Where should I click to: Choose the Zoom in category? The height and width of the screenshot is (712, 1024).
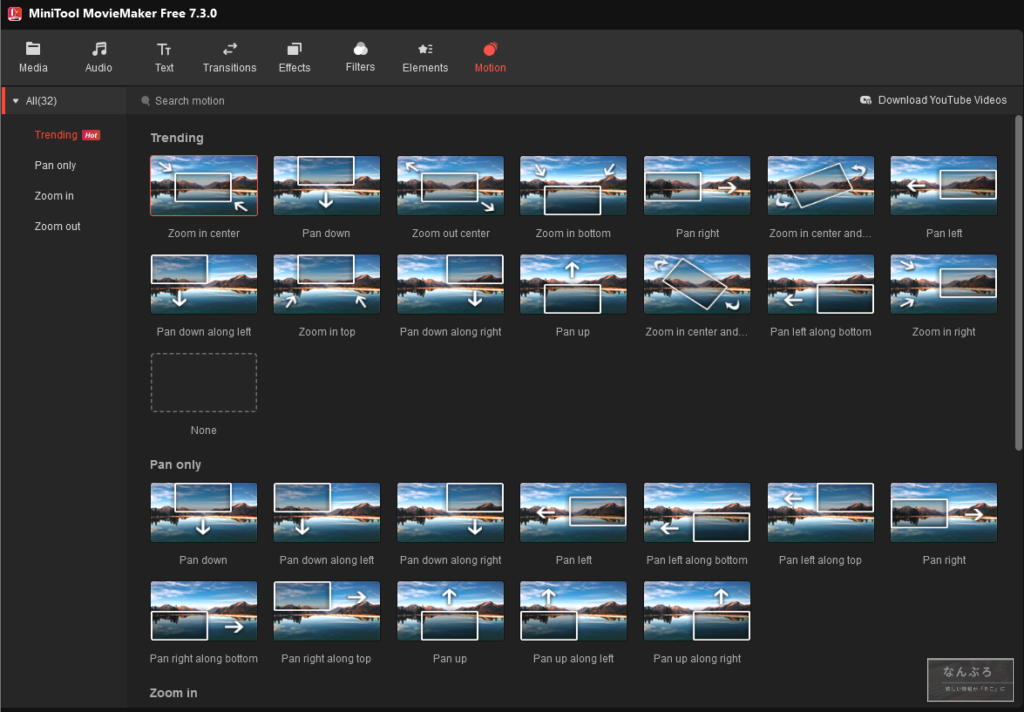pos(54,196)
